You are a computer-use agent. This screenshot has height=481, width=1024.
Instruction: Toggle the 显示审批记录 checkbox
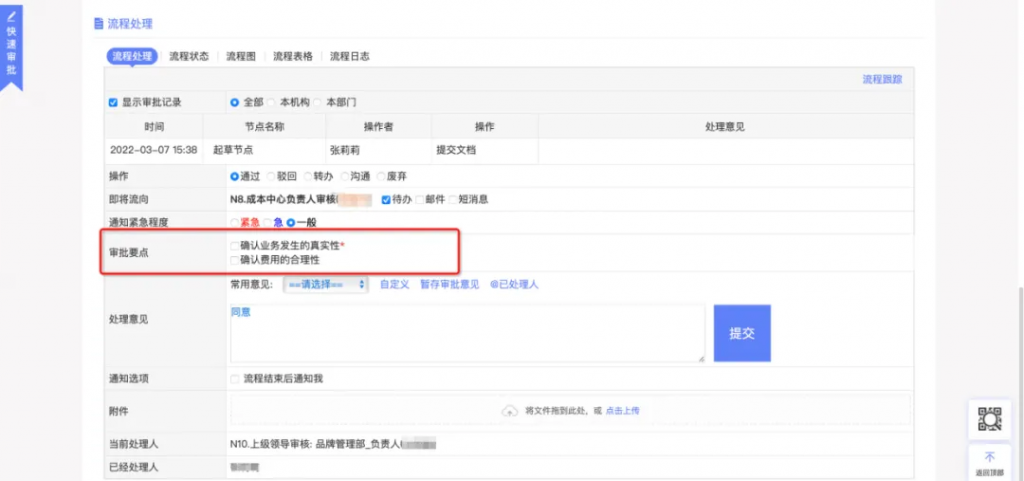(113, 102)
